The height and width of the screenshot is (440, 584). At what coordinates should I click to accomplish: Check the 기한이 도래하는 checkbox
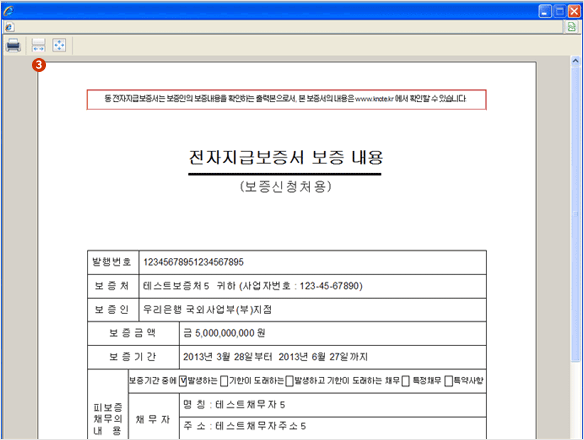[224, 381]
